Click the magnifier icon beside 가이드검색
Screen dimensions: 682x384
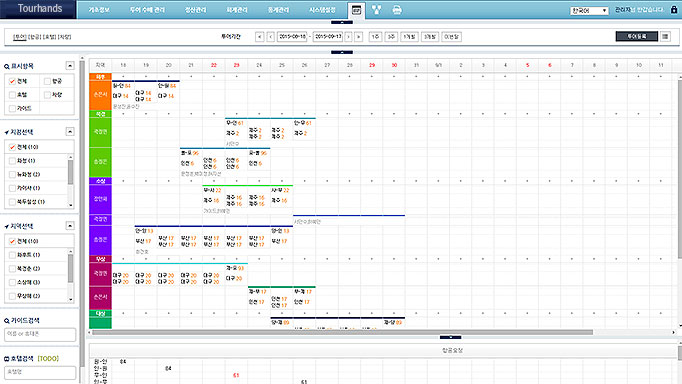(x=7, y=321)
